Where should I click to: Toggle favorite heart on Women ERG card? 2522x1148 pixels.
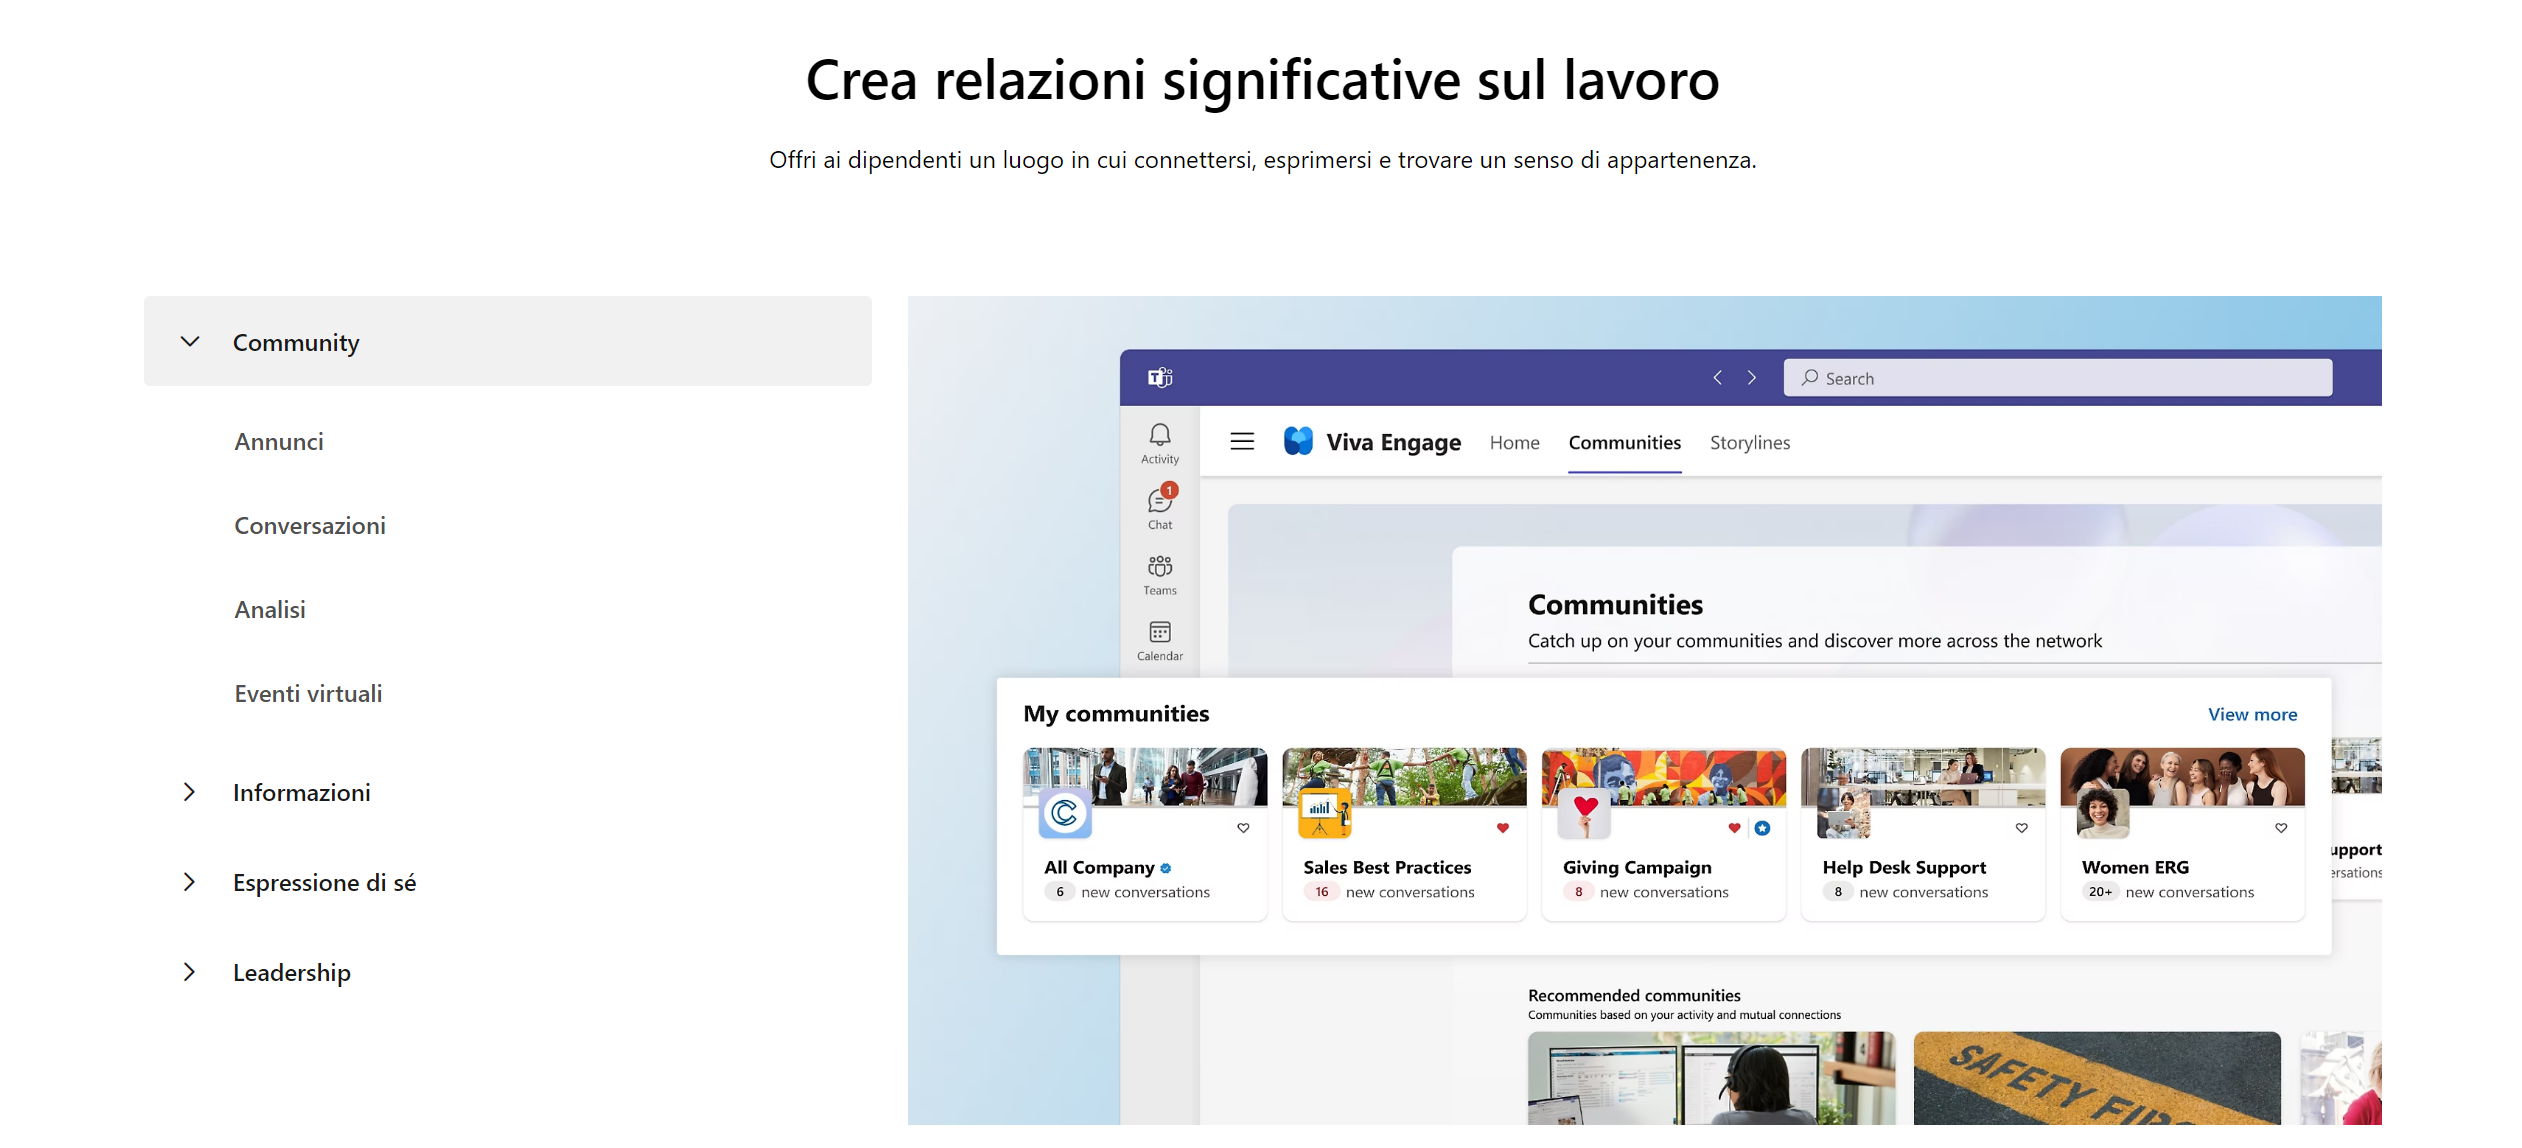tap(2280, 828)
